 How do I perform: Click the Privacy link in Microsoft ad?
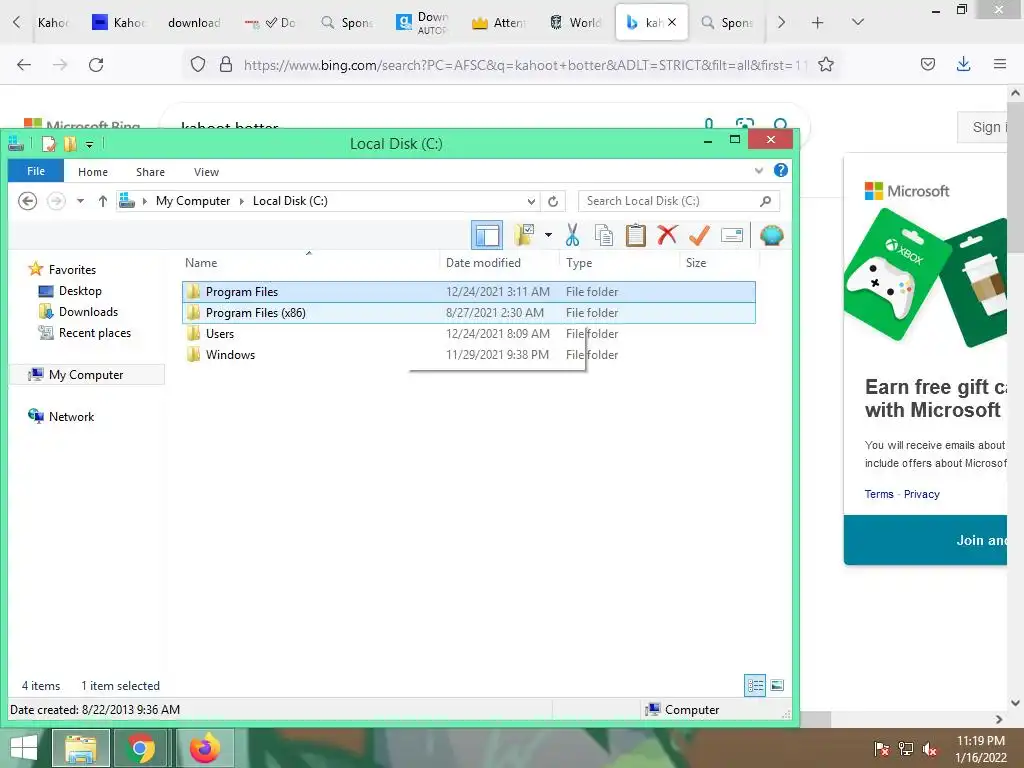click(x=921, y=494)
